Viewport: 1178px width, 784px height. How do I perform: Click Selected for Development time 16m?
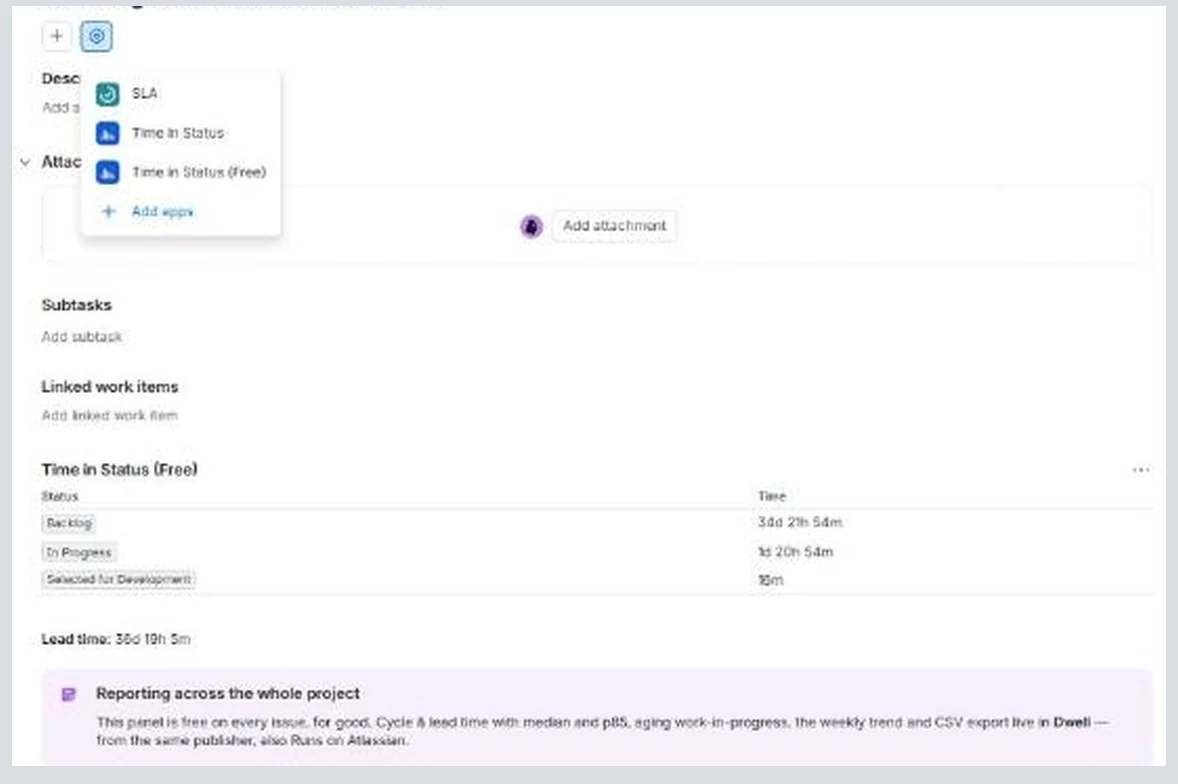point(771,580)
